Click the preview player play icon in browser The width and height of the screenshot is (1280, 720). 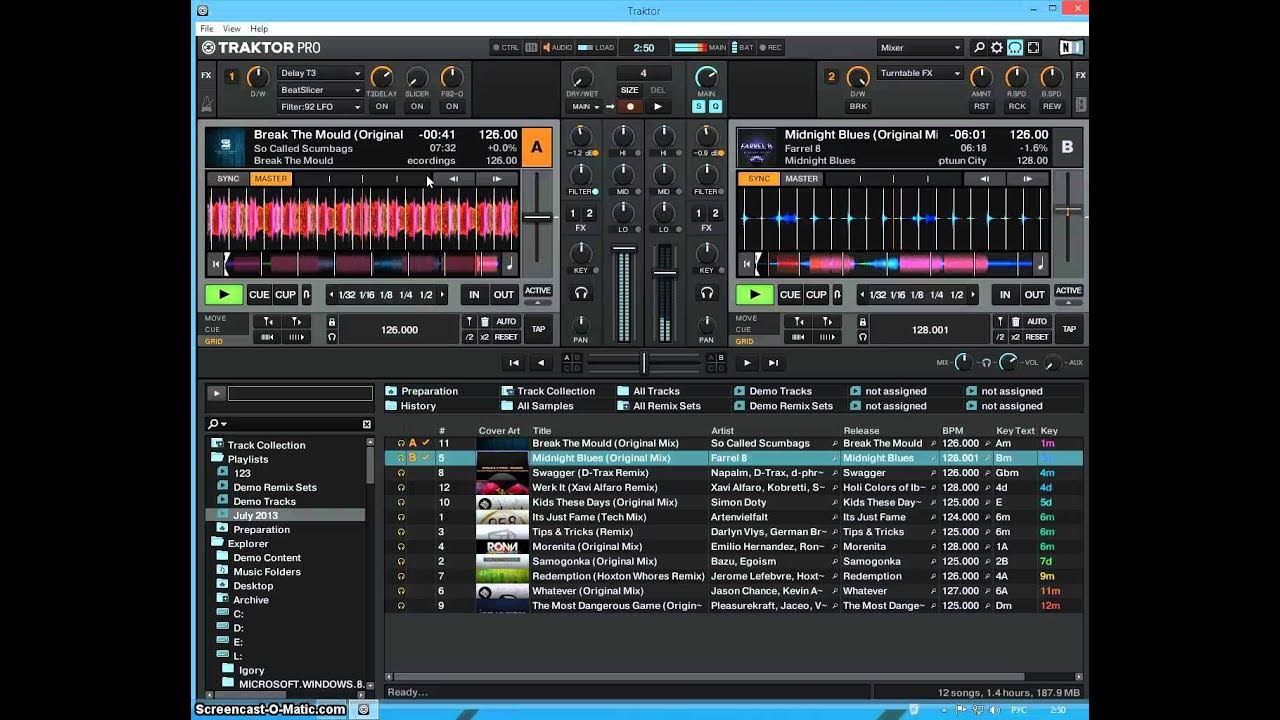pos(216,394)
